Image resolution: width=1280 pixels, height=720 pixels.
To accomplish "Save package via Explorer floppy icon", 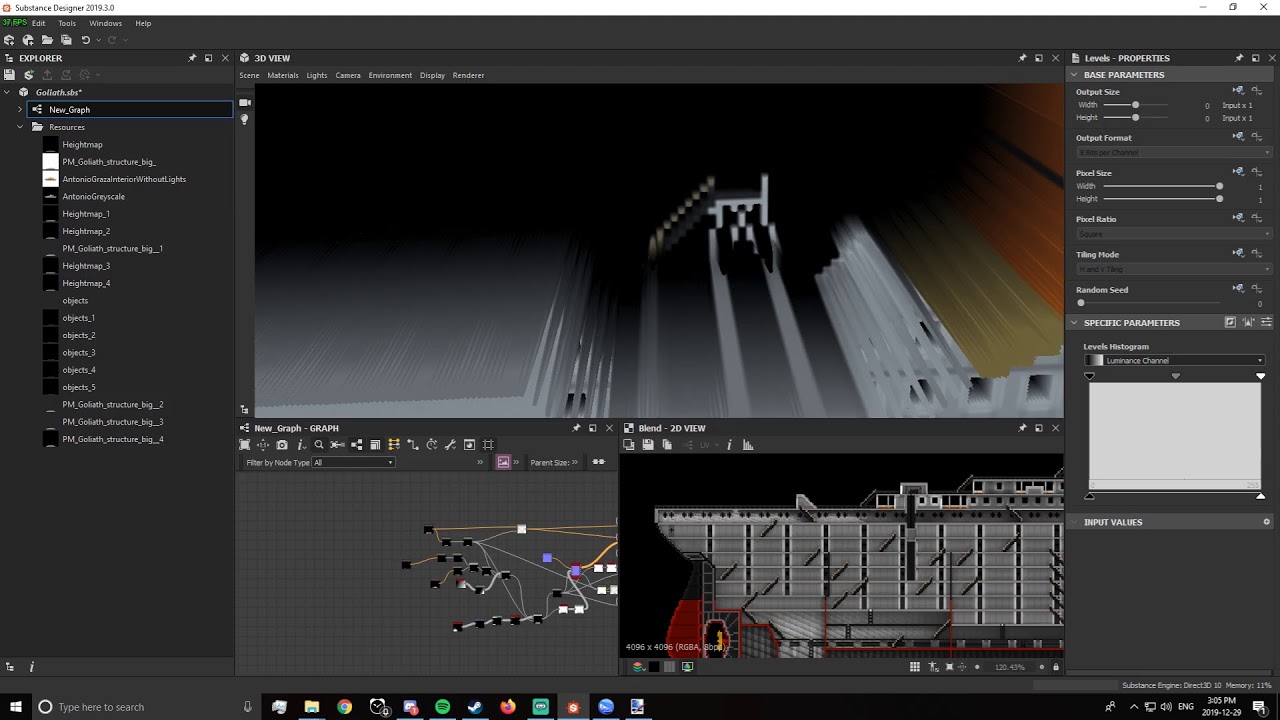I will [9, 75].
